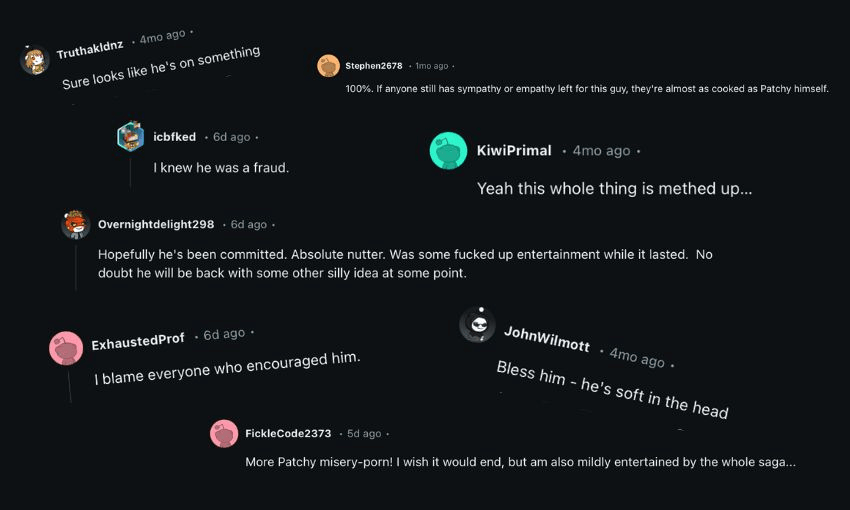This screenshot has height=510, width=850.
Task: Collapse icbfked's comment thread line
Action: click(x=130, y=170)
